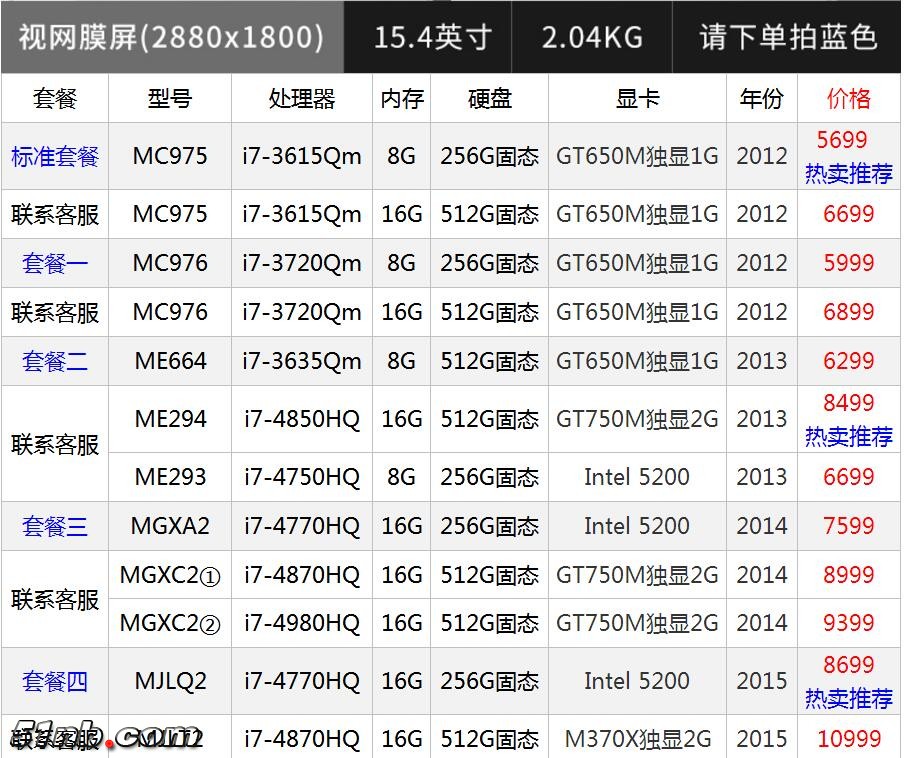The image size is (904, 758).
Task: Click the 显卡 column header
Action: point(637,98)
